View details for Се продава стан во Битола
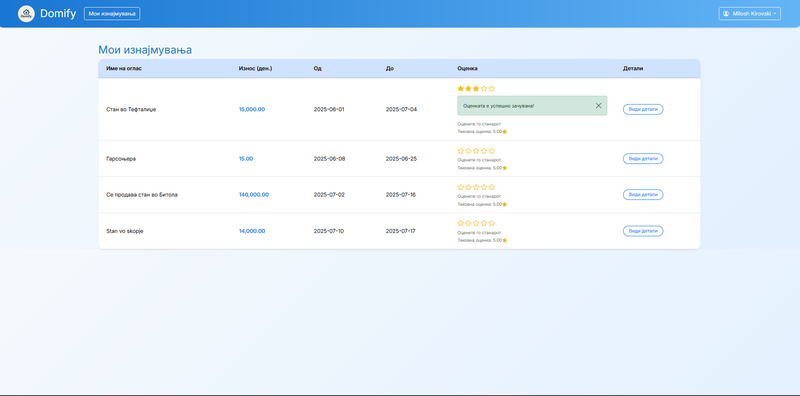 (x=643, y=194)
